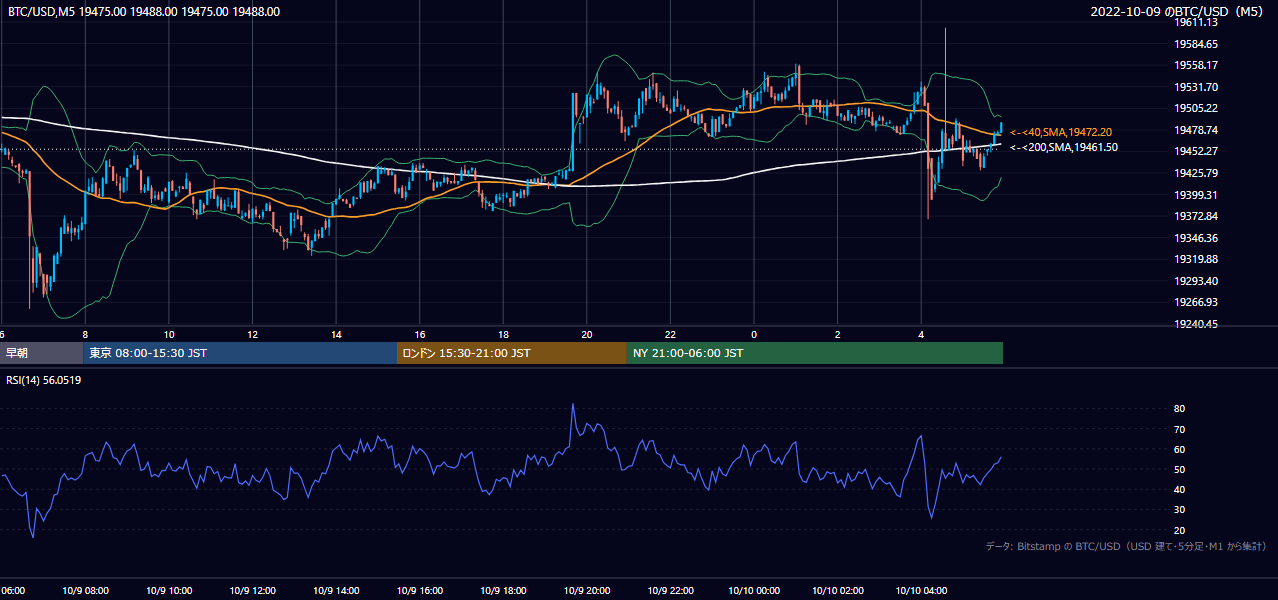Click the 10/9 10:00 time label
The width and height of the screenshot is (1278, 600).
[x=169, y=591]
